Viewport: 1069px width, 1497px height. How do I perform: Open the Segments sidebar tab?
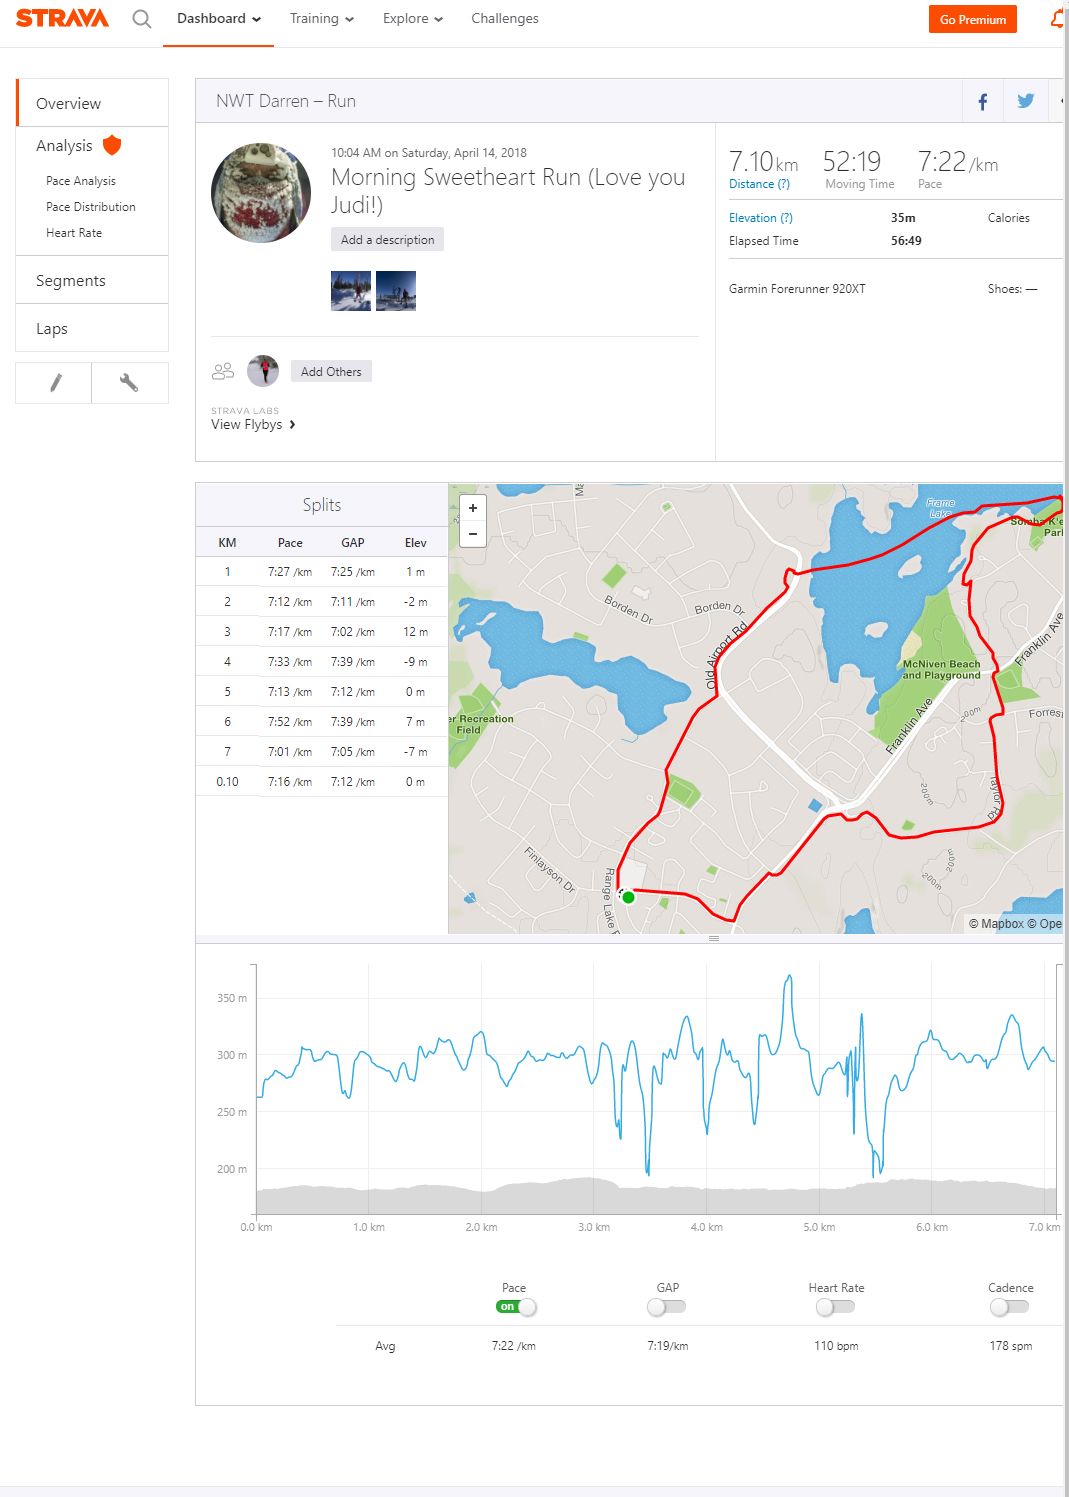[71, 281]
